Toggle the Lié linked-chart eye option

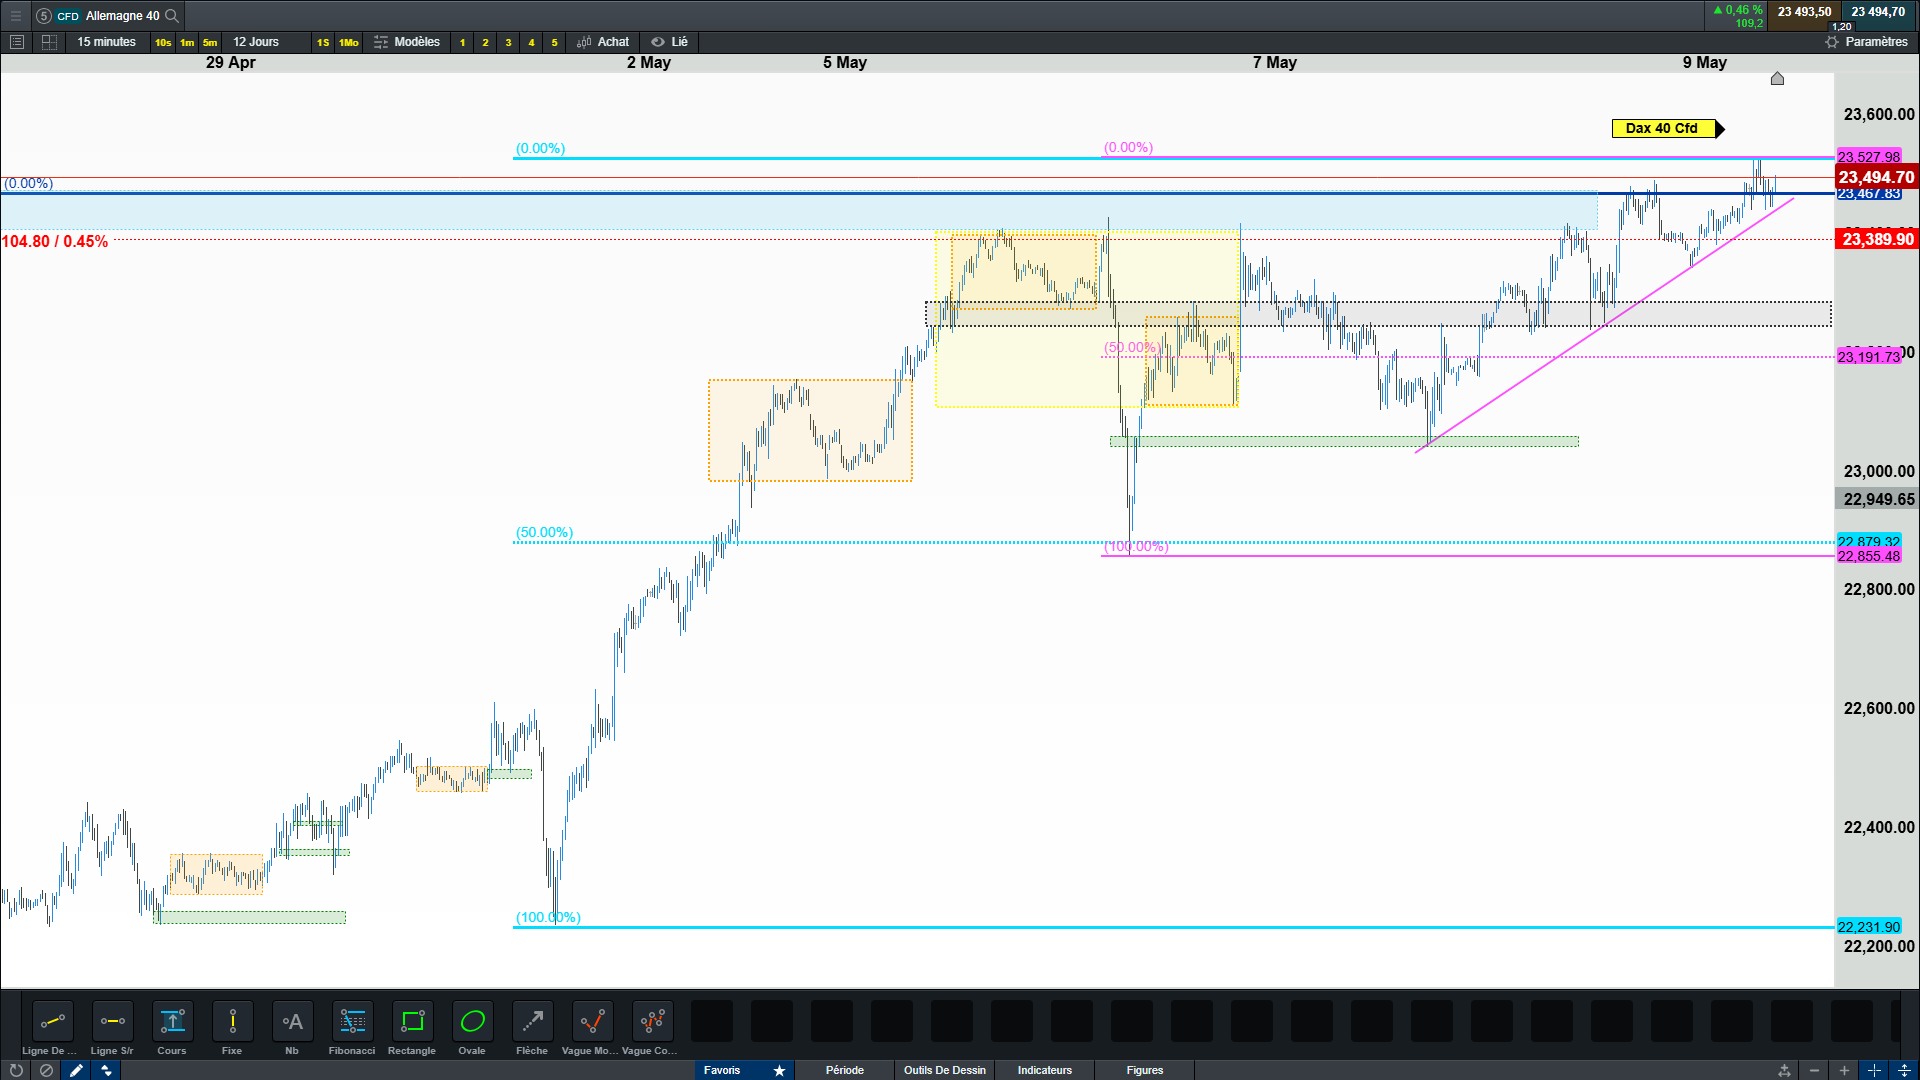click(670, 42)
